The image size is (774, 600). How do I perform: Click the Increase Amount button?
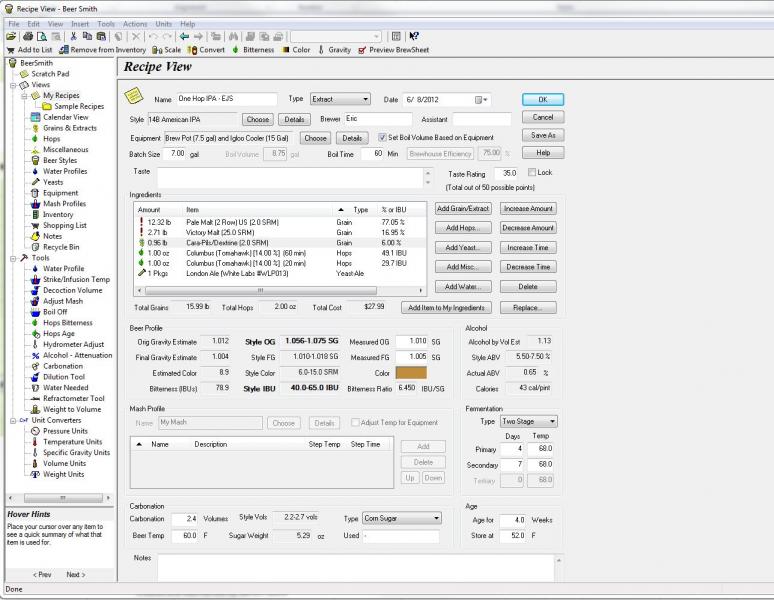coord(528,209)
